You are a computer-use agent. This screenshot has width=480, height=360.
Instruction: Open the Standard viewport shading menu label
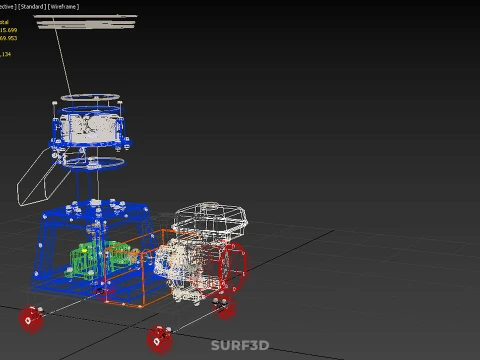(32, 6)
